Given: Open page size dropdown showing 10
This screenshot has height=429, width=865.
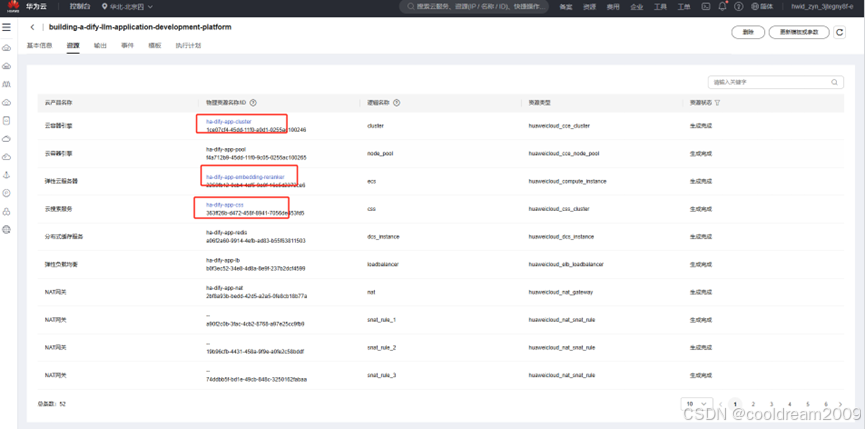Looking at the screenshot, I should (697, 404).
